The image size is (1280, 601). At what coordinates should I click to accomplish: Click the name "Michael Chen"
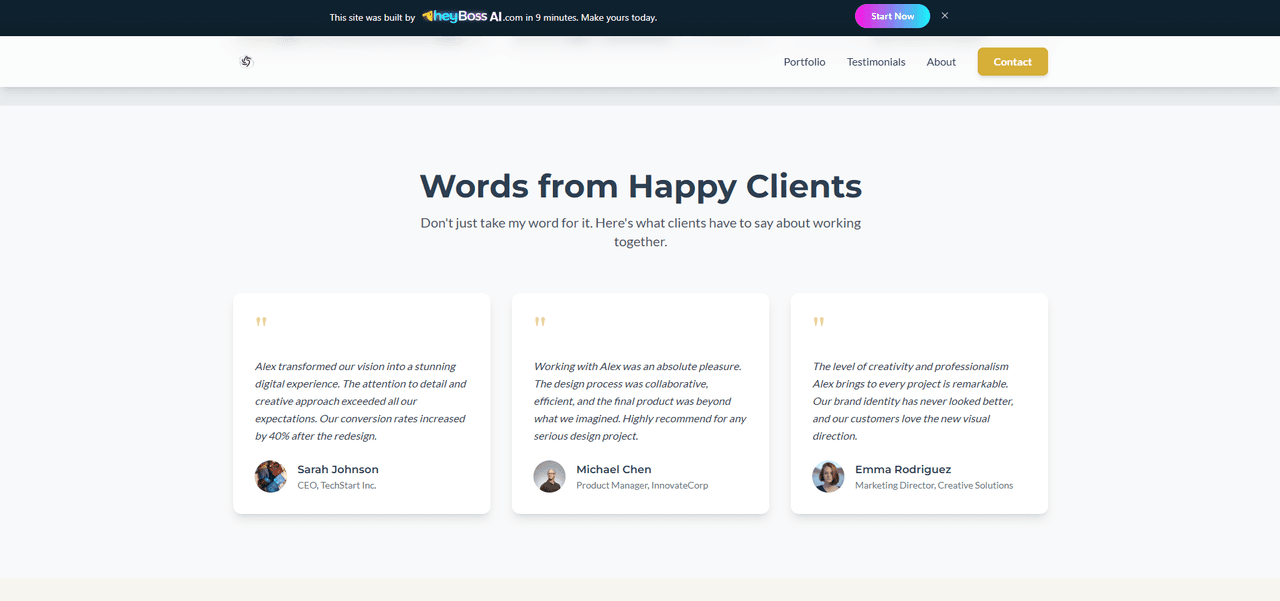614,469
